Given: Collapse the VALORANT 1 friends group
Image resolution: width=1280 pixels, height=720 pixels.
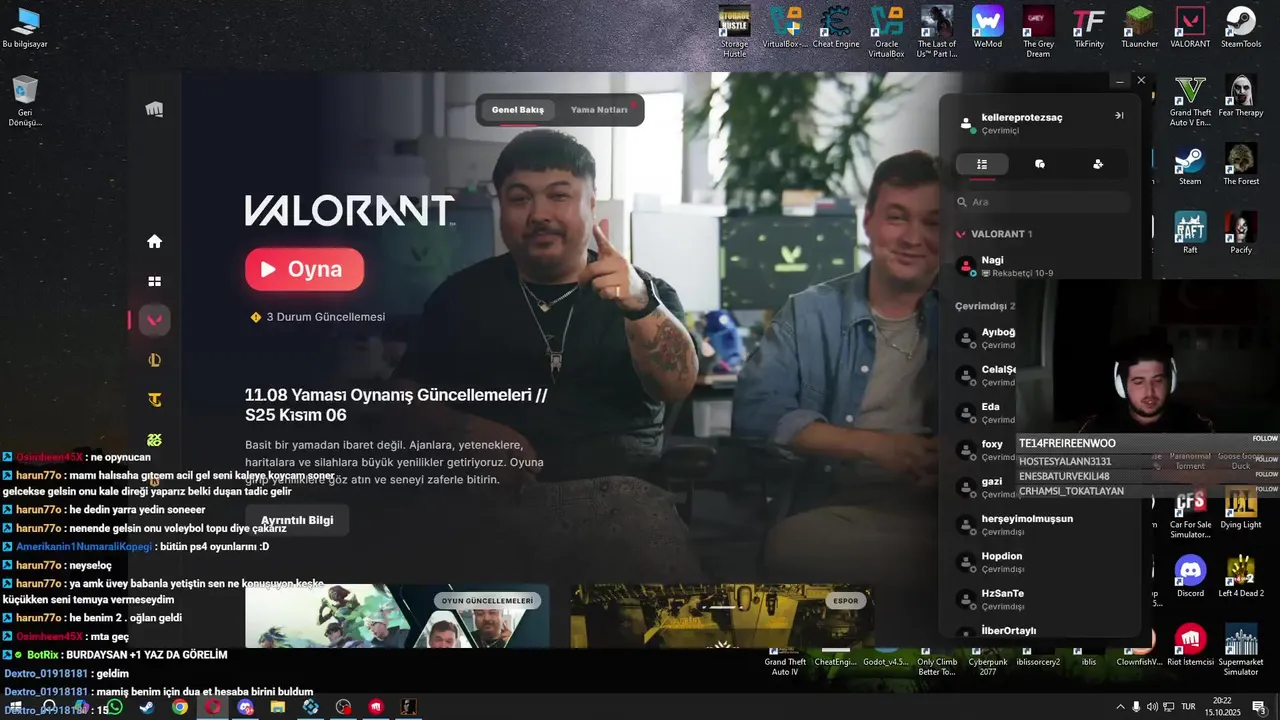Looking at the screenshot, I should click(x=995, y=234).
